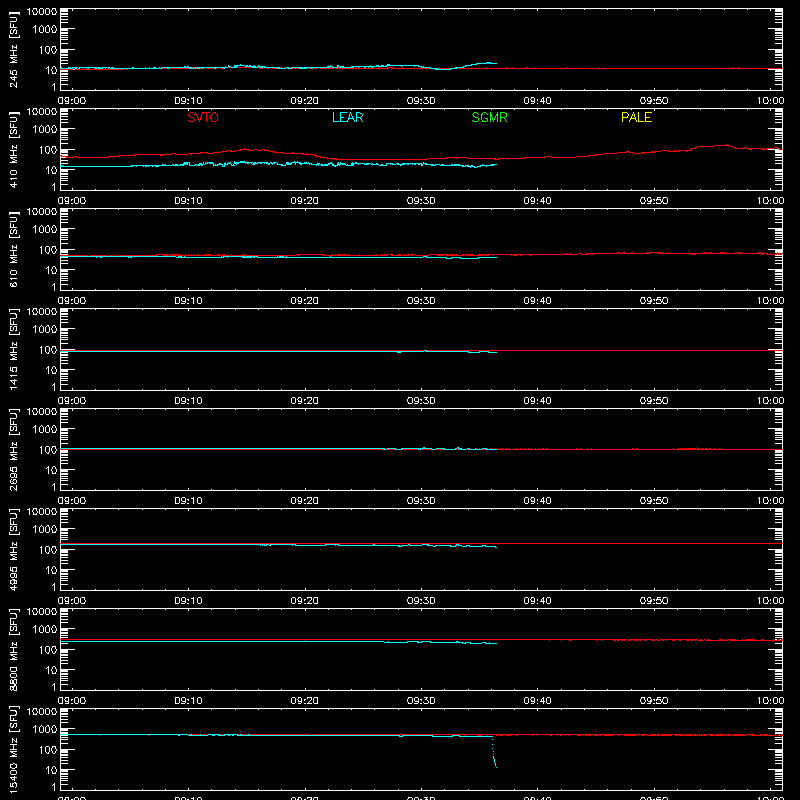Viewport: 800px width, 800px height.
Task: Click 09:30 tick label under 610 MHz panel
Action: (421, 301)
